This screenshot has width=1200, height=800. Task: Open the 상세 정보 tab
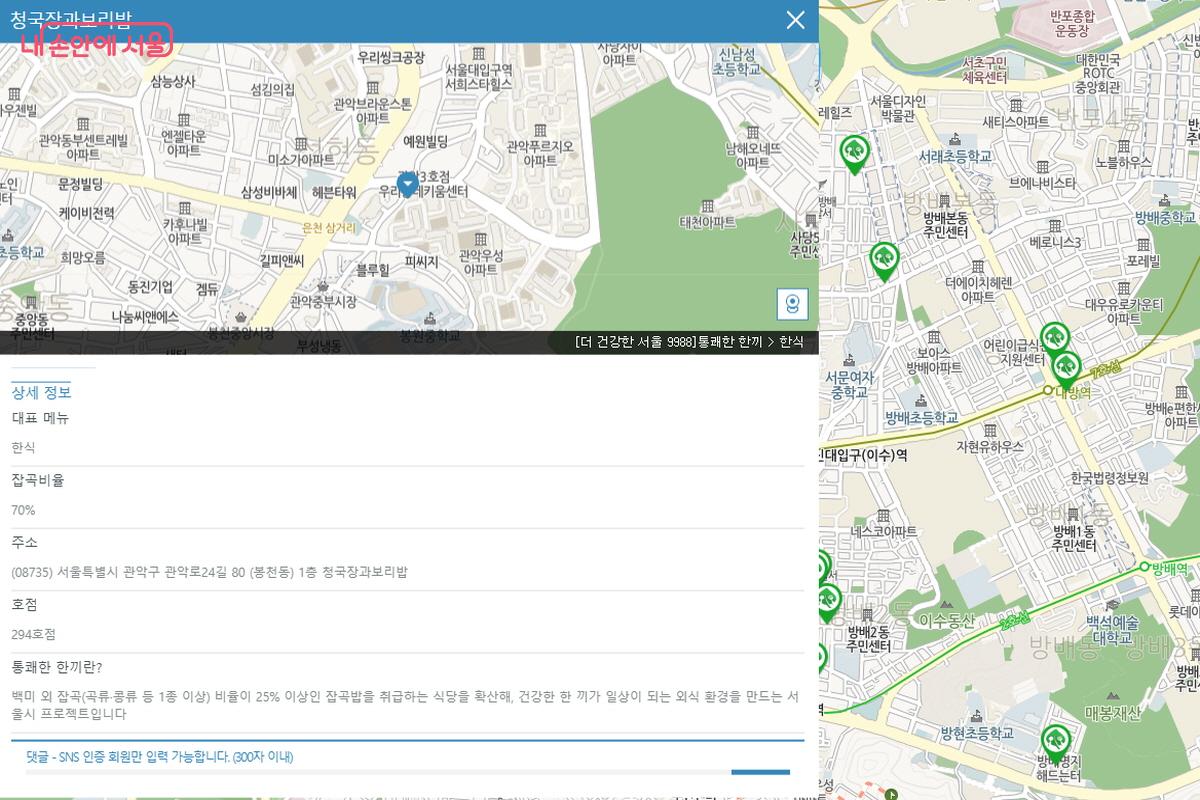coord(41,392)
